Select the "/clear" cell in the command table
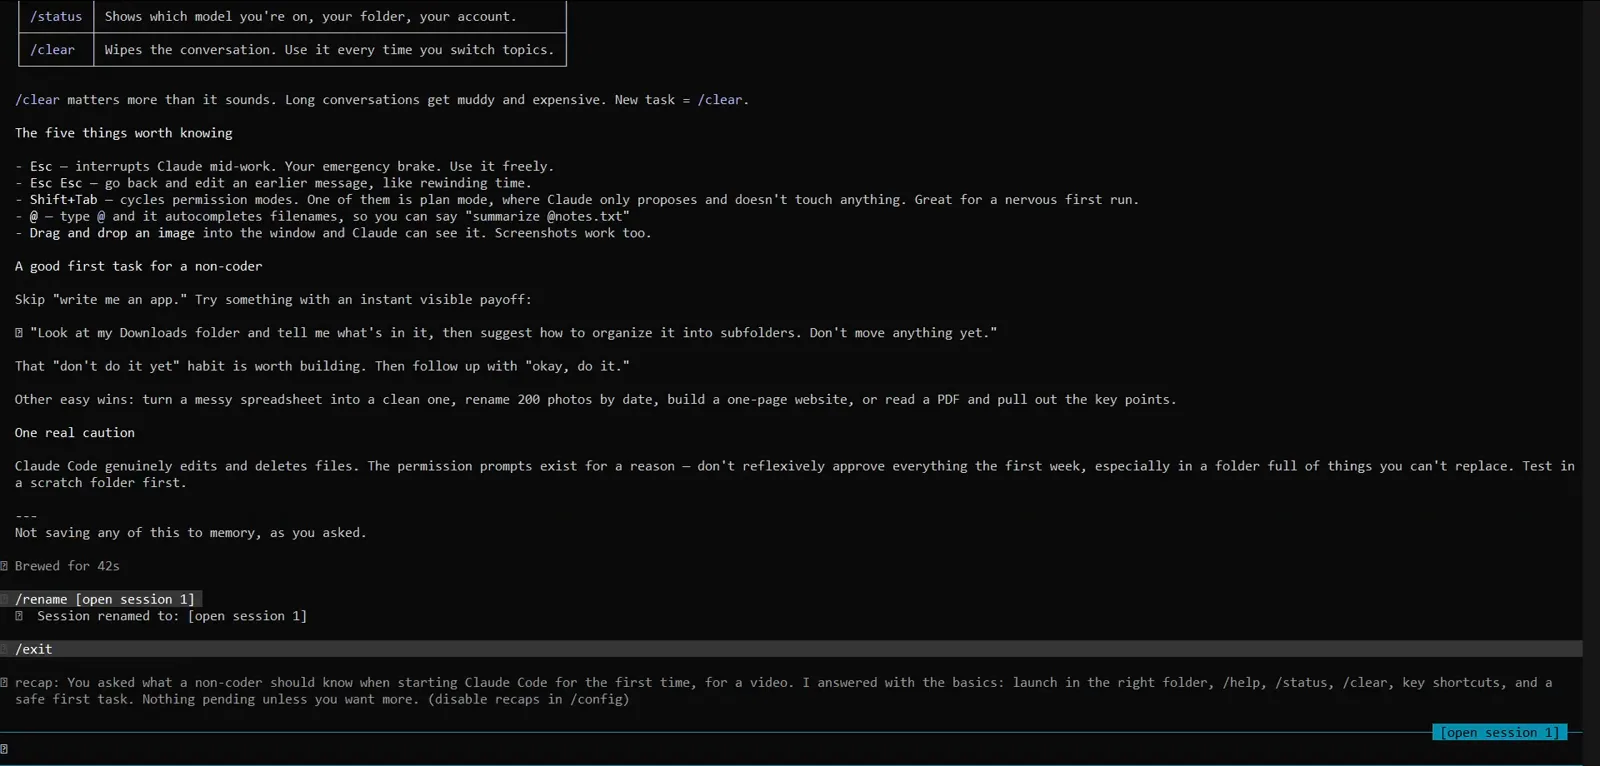Image resolution: width=1600 pixels, height=766 pixels. point(56,50)
